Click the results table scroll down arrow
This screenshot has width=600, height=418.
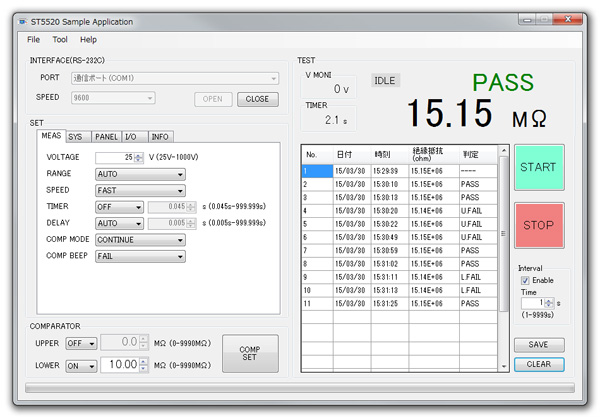(504, 366)
